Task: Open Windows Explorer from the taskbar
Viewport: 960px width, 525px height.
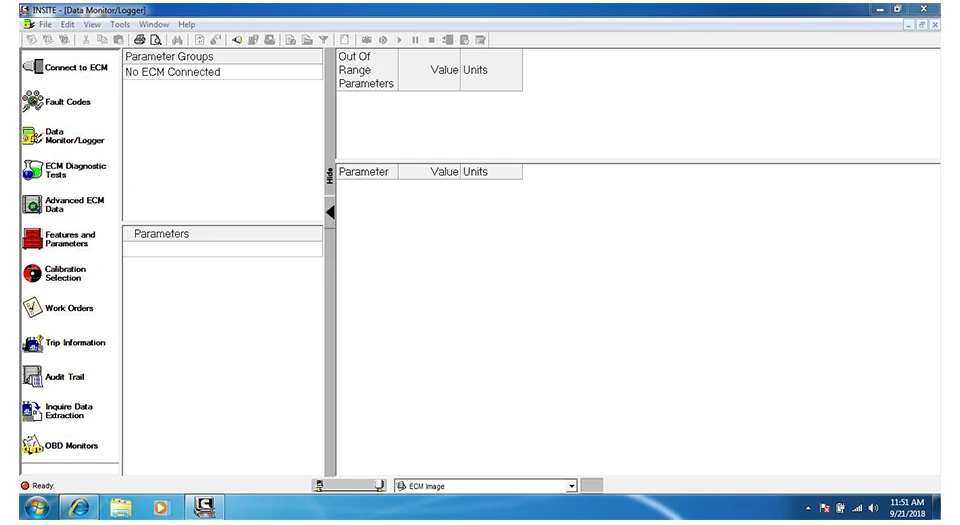Action: (121, 507)
